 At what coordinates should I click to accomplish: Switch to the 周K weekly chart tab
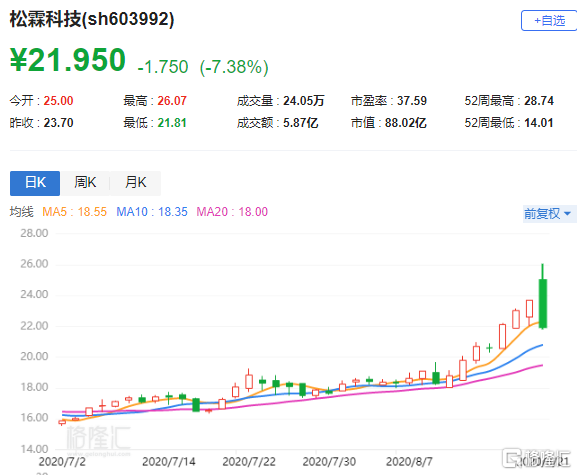click(85, 183)
